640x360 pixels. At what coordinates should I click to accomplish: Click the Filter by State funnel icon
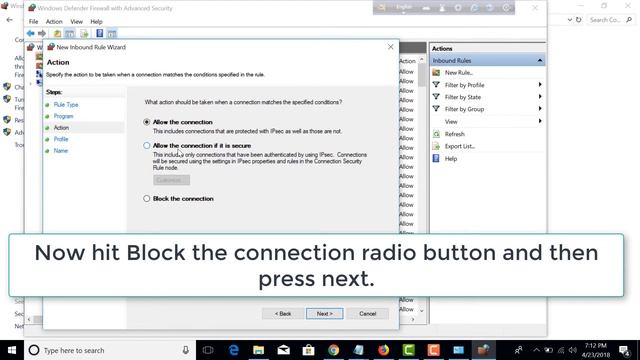436,97
